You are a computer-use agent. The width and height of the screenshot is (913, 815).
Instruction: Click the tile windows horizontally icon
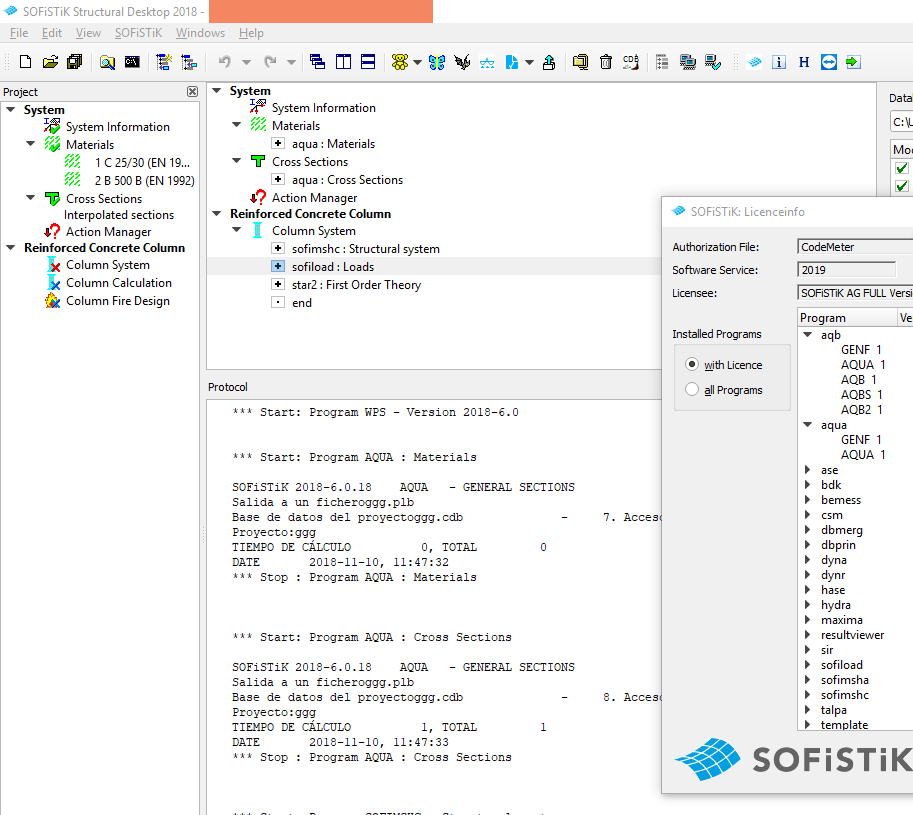368,62
